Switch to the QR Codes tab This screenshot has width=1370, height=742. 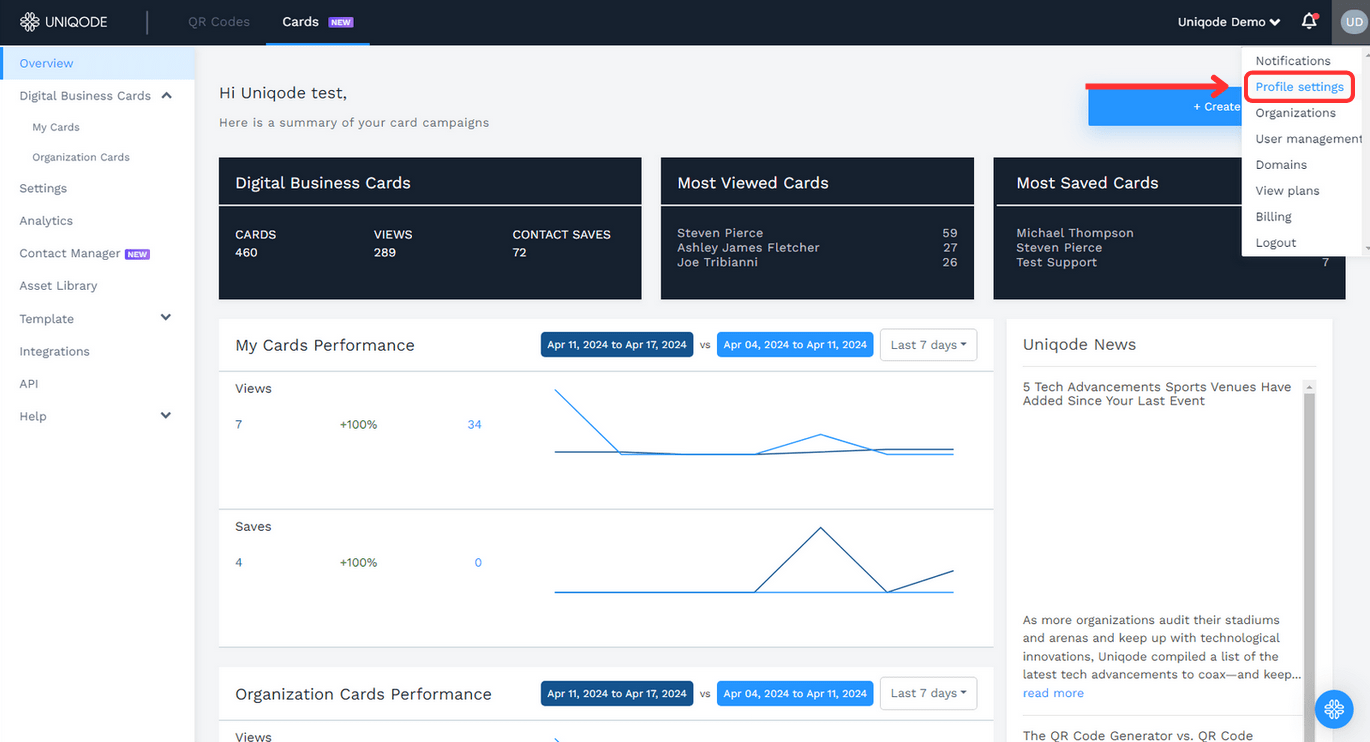pos(219,22)
